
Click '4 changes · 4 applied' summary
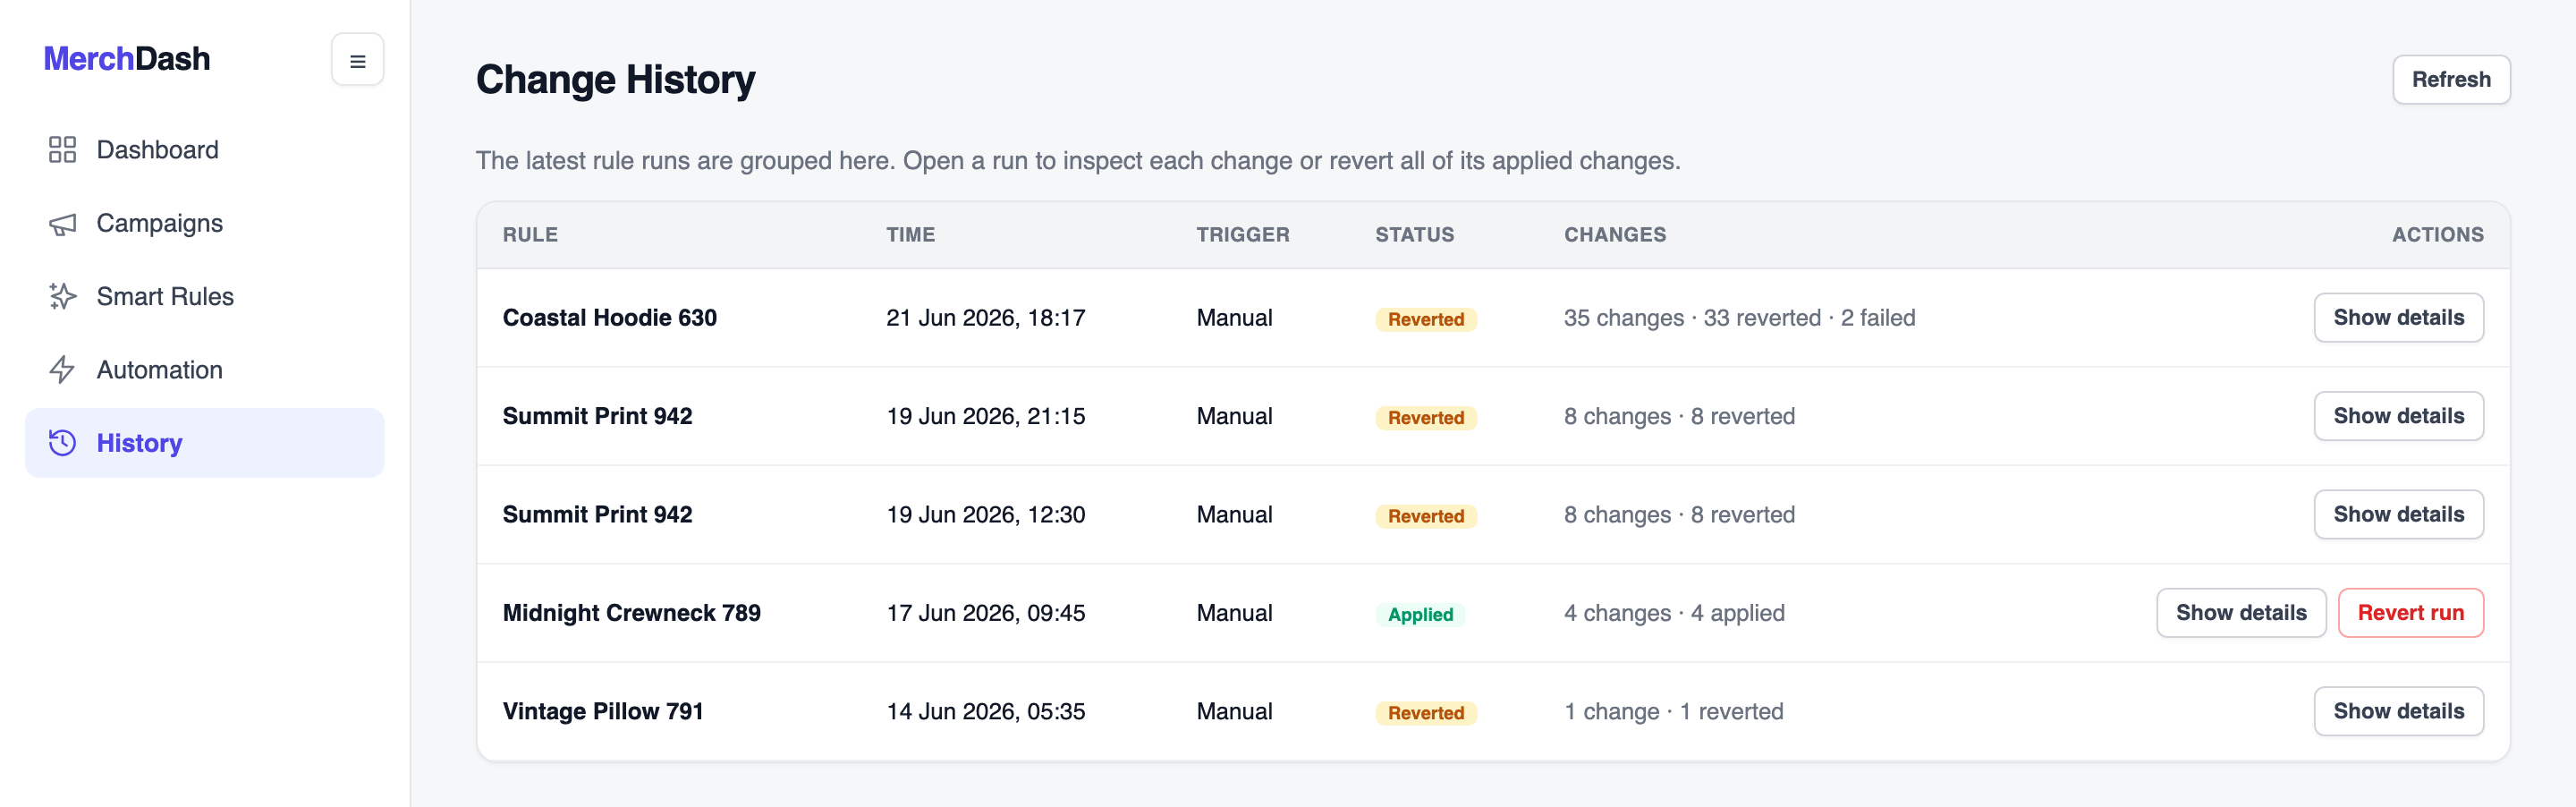coord(1674,613)
